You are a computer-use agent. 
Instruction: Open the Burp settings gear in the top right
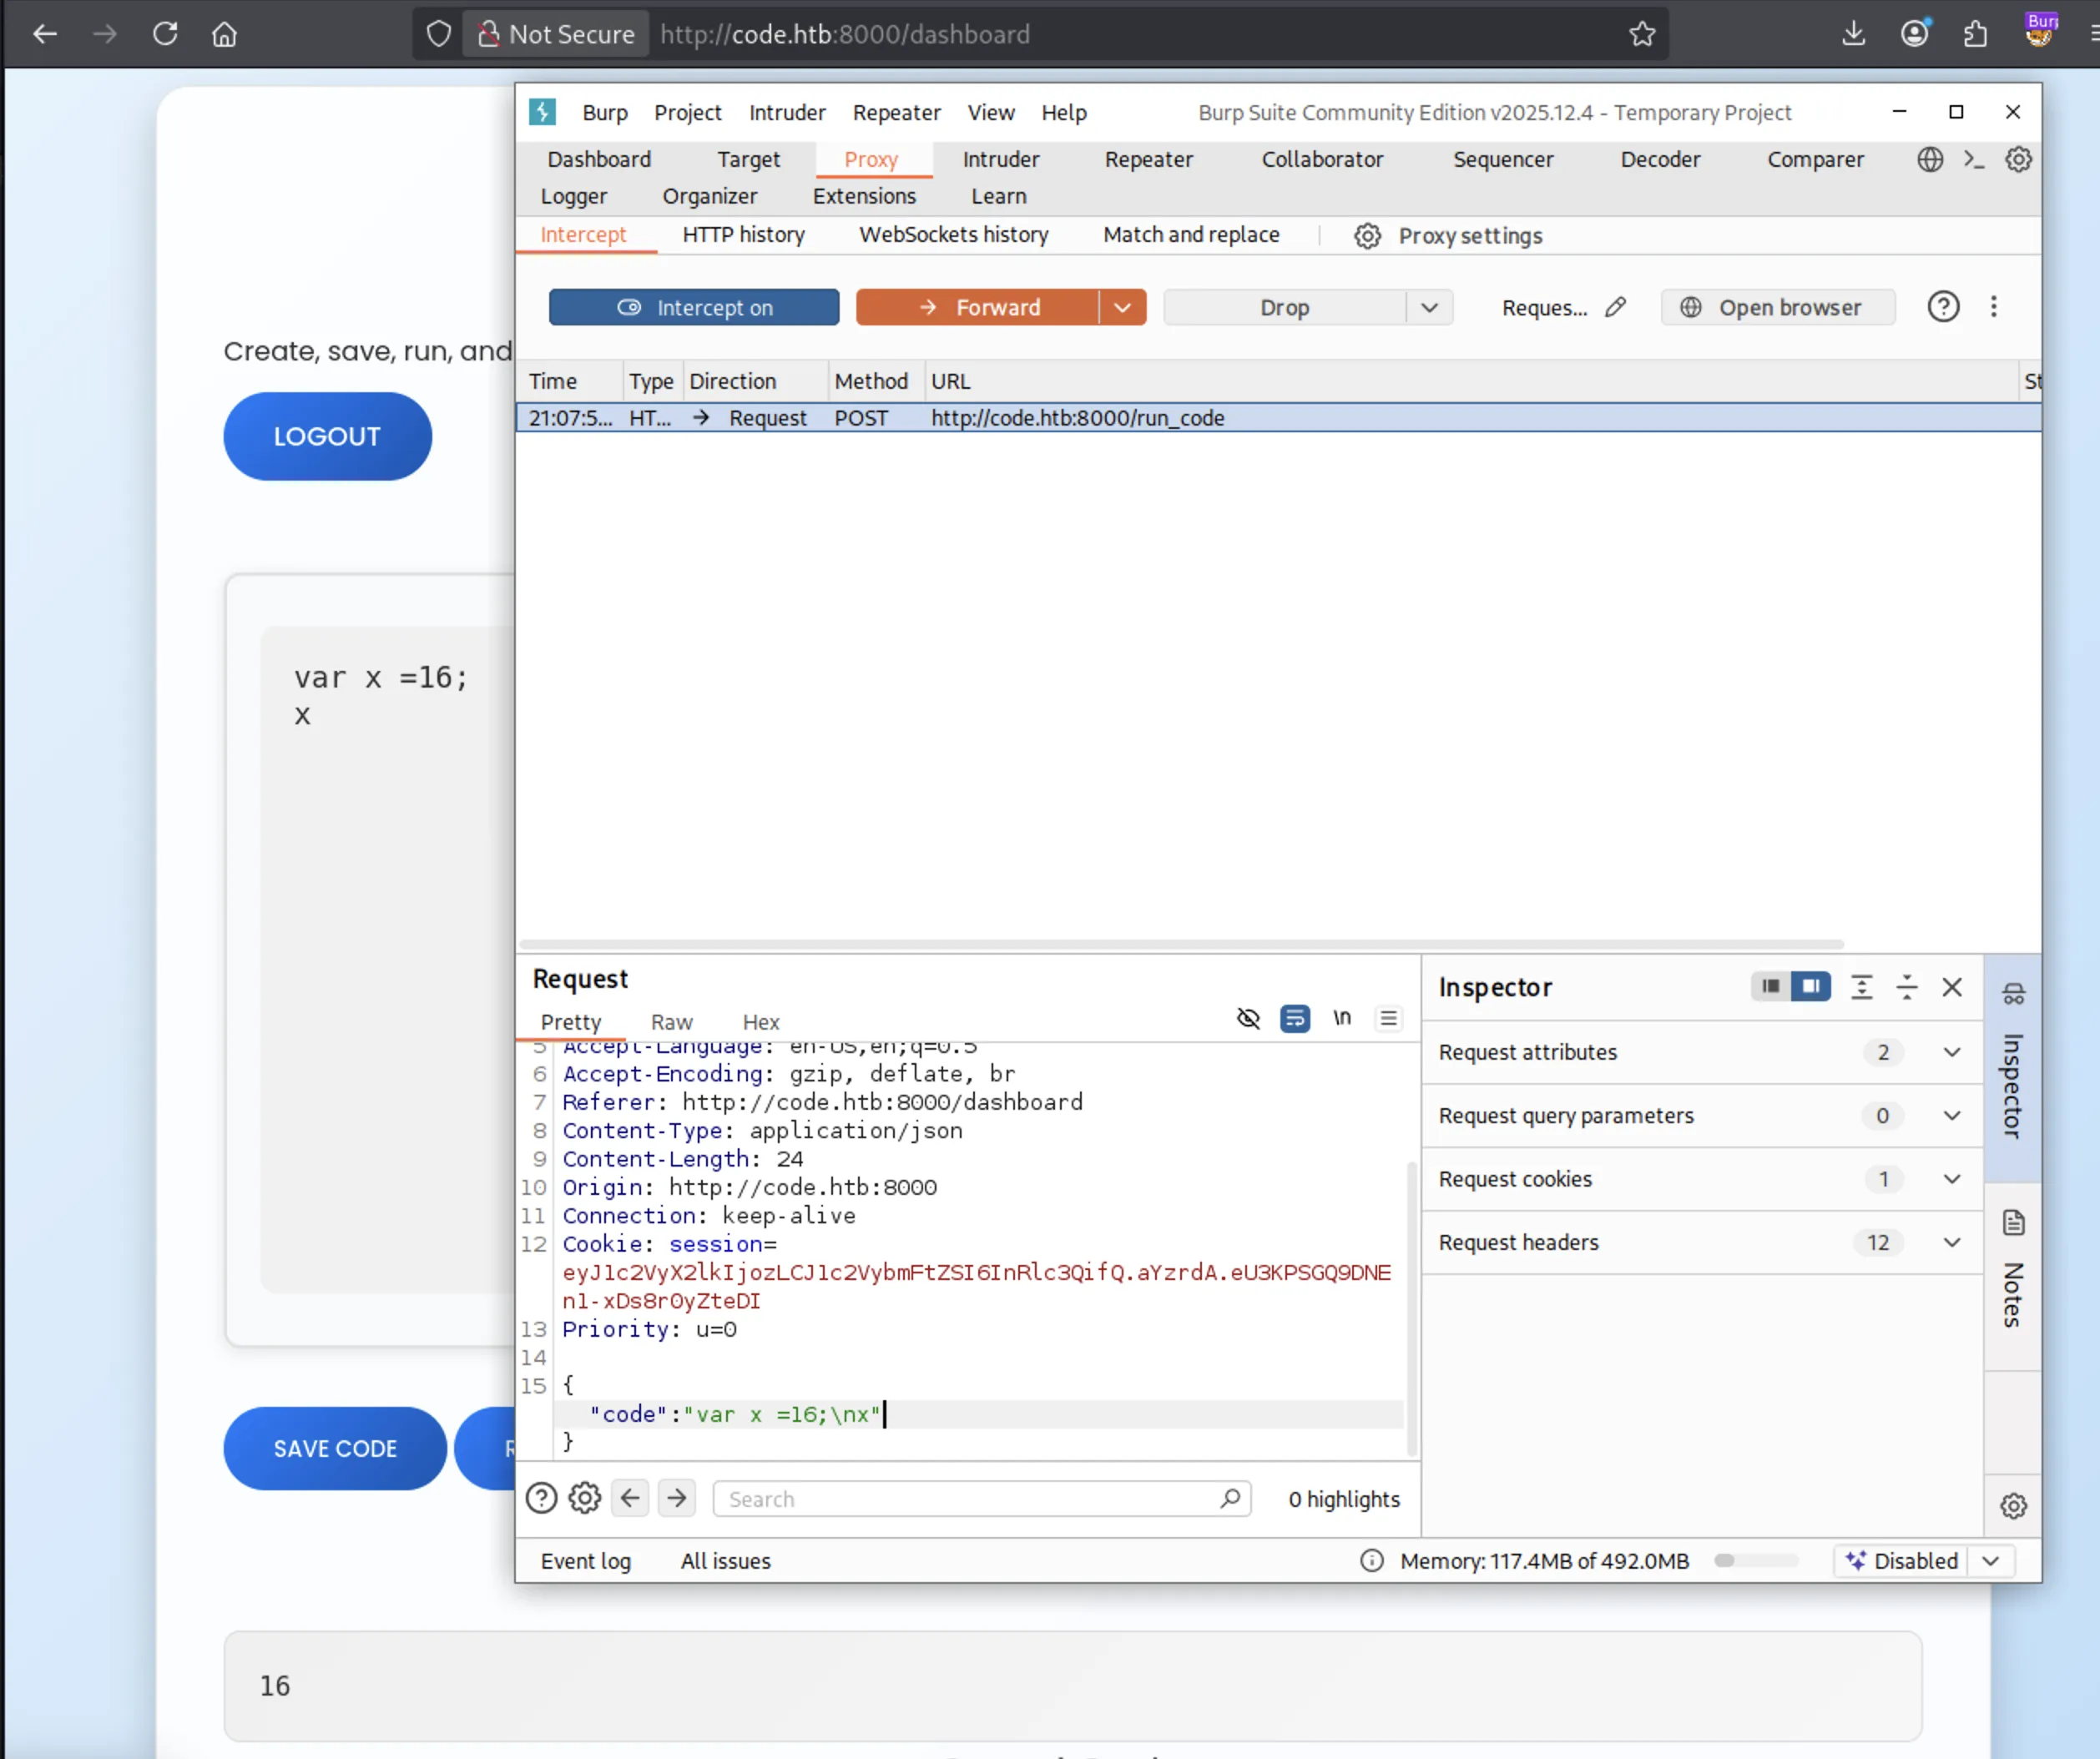pos(2018,159)
